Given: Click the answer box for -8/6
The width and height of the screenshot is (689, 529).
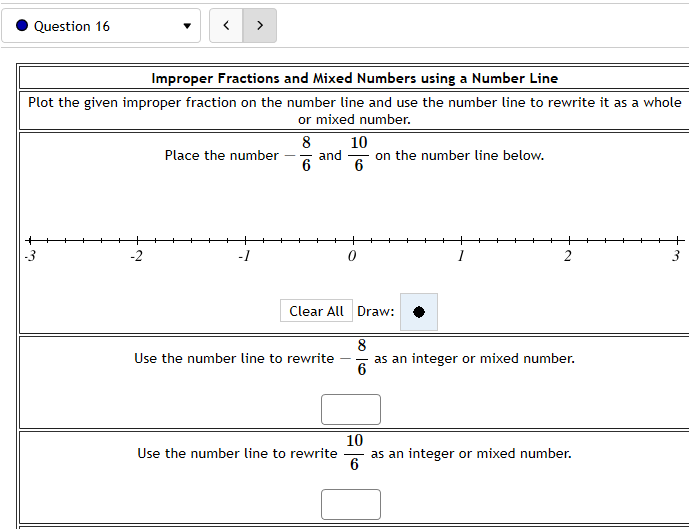Looking at the screenshot, I should [351, 409].
